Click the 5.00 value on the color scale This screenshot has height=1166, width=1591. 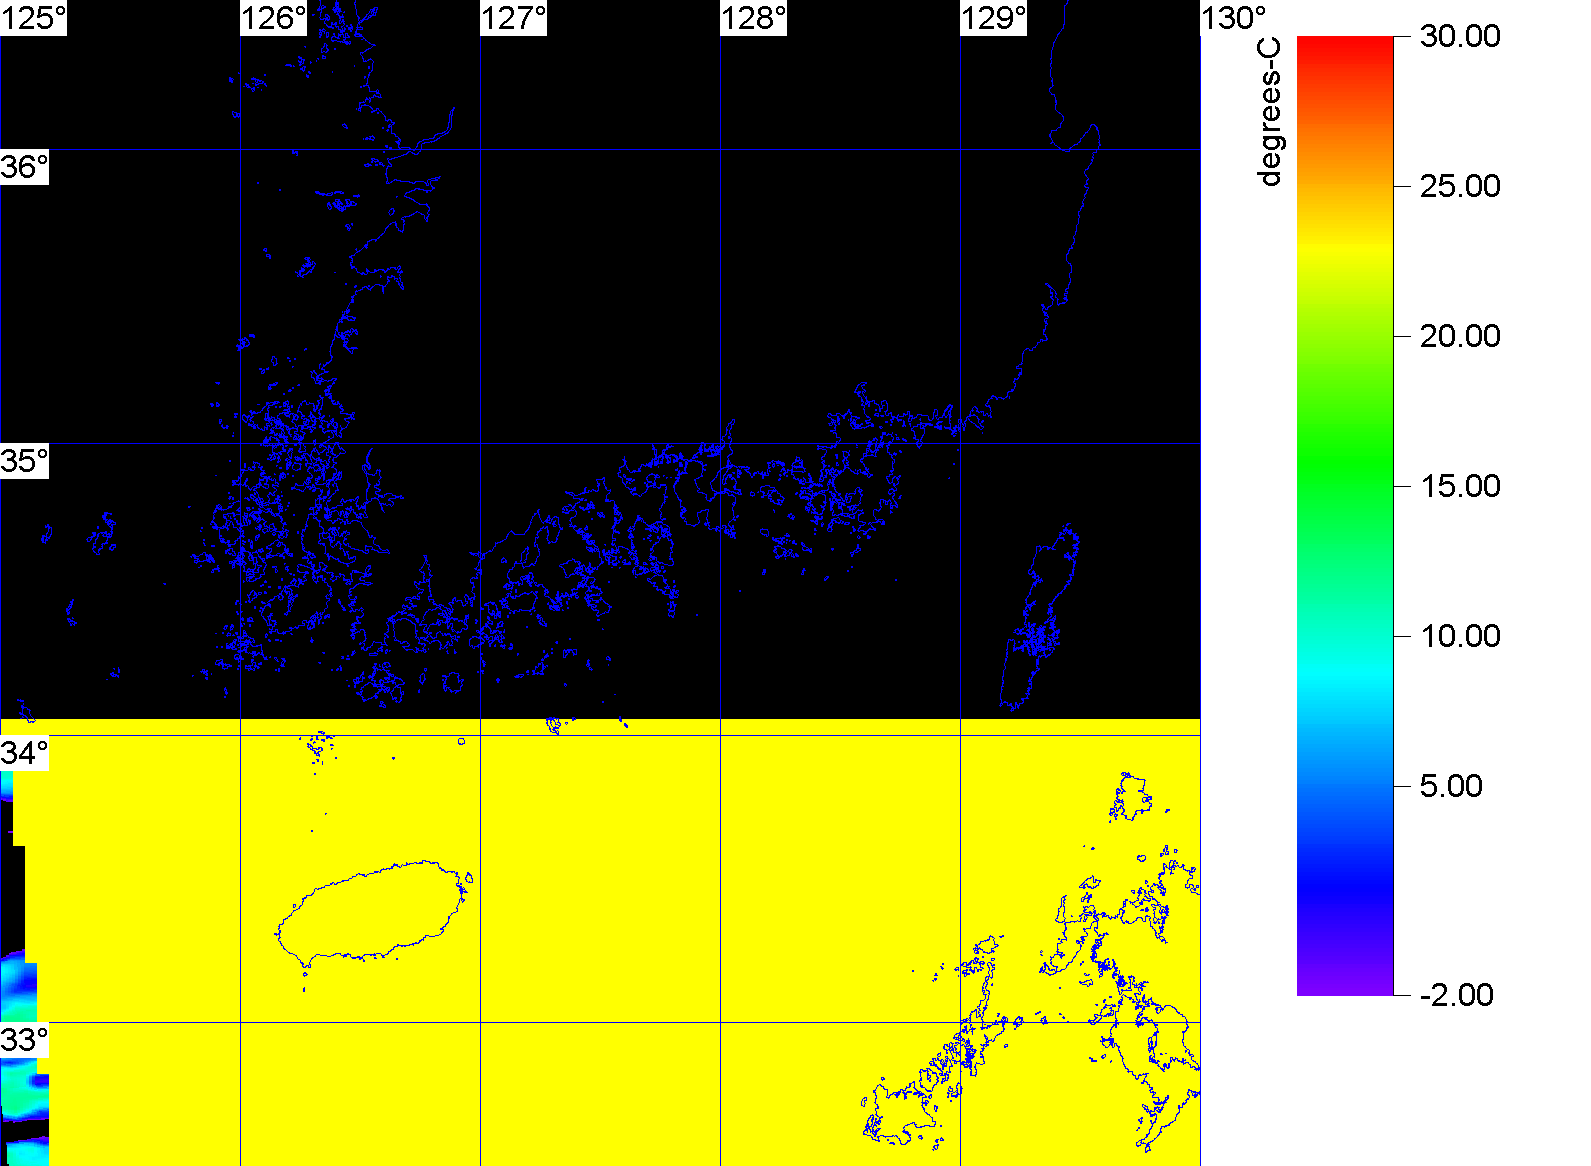click(x=1451, y=786)
